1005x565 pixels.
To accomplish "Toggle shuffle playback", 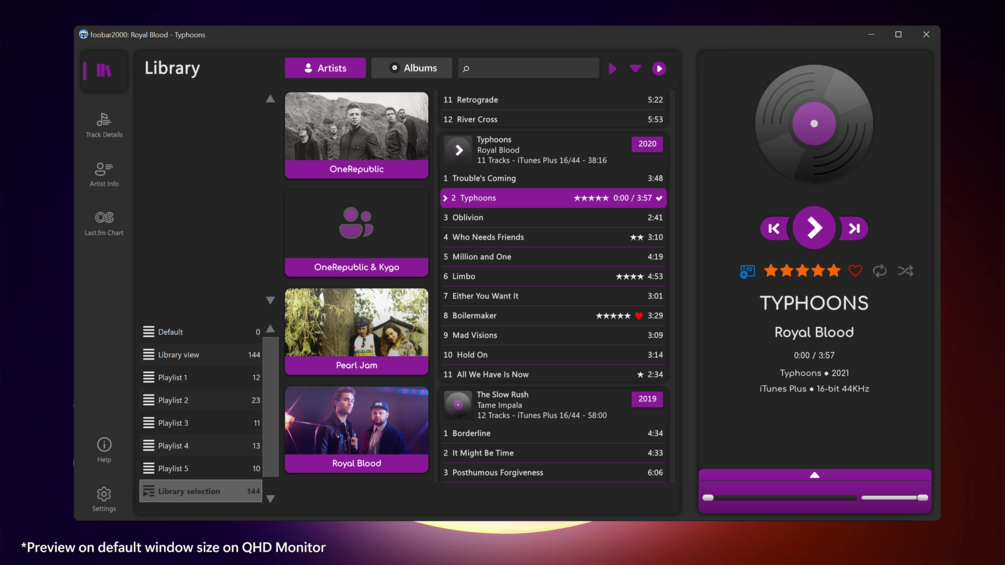I will [x=905, y=270].
